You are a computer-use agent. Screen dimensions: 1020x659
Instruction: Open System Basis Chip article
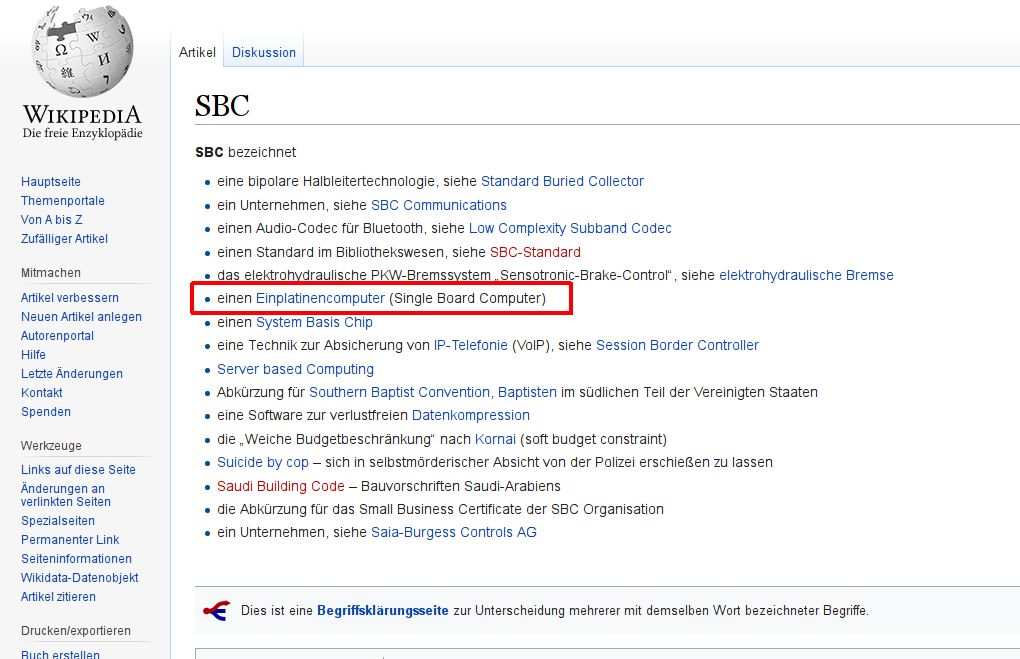(314, 322)
